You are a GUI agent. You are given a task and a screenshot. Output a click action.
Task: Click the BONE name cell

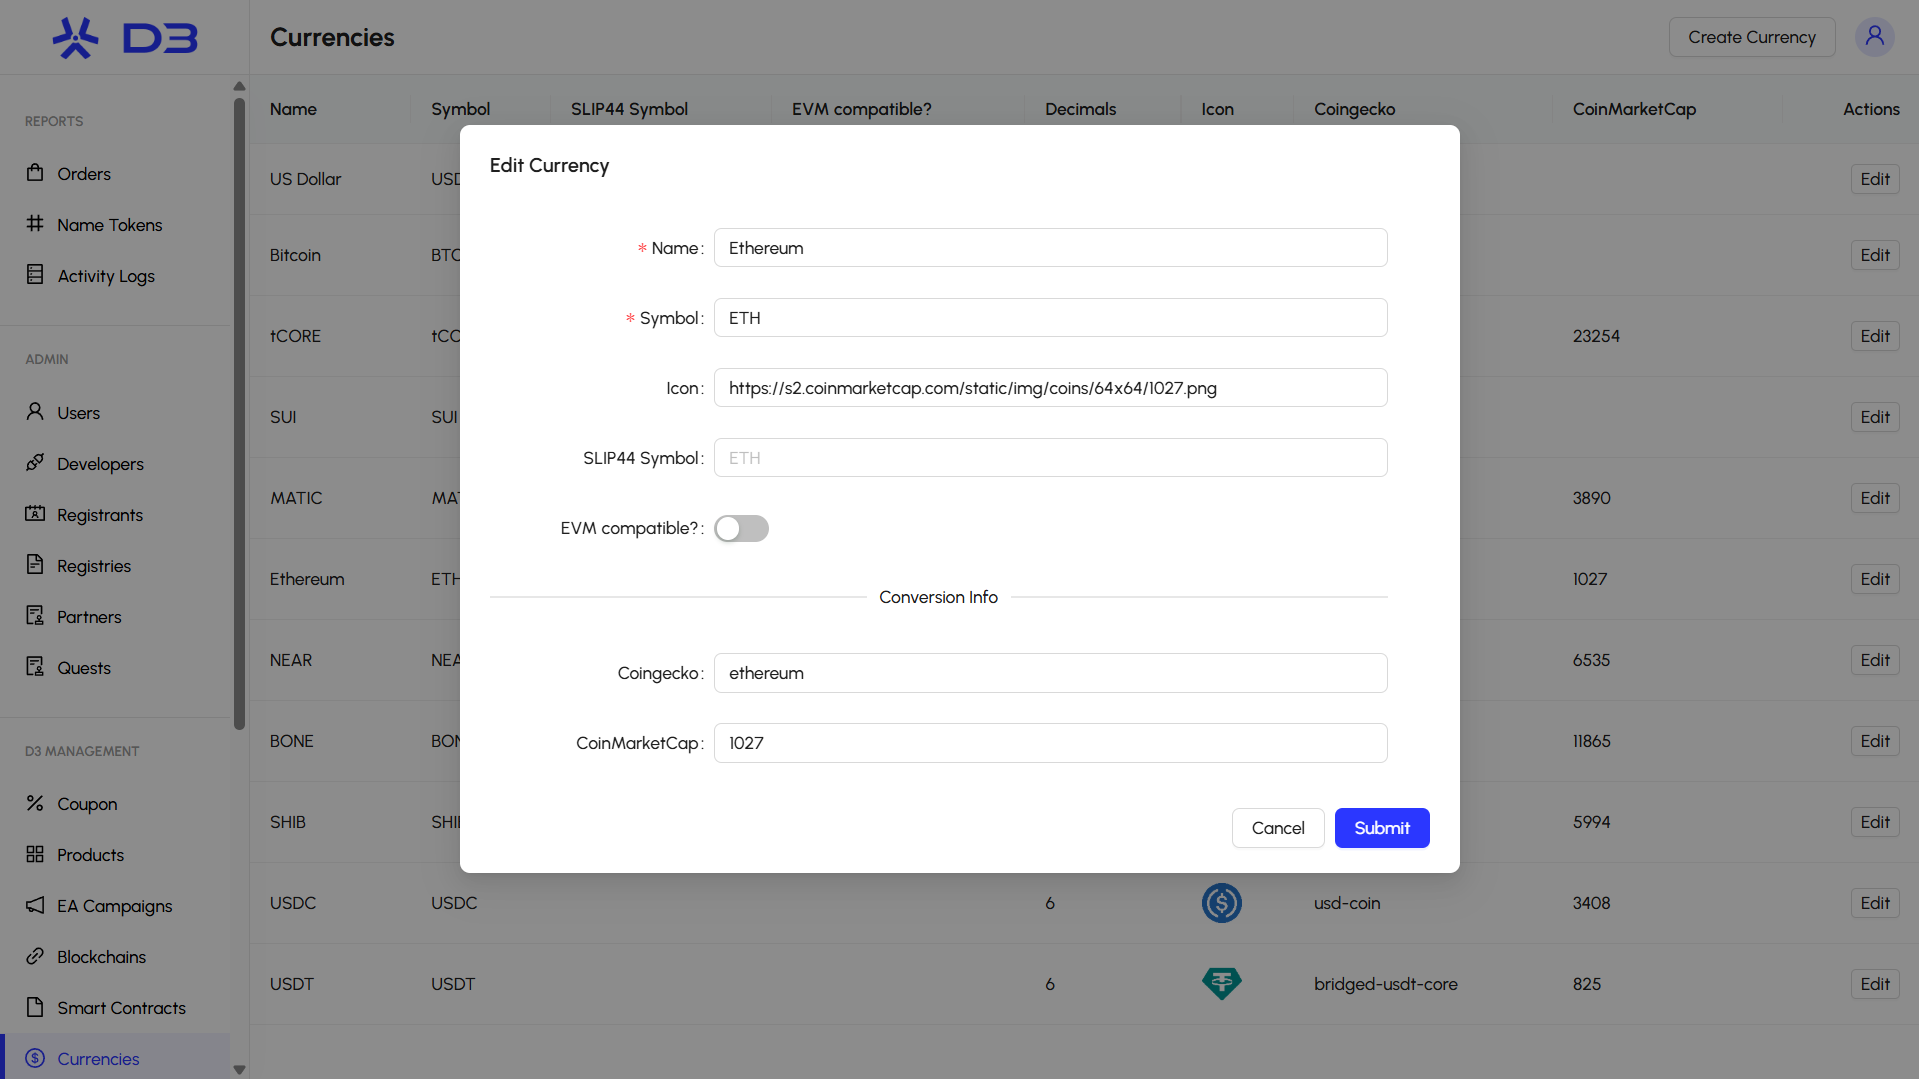click(x=292, y=741)
